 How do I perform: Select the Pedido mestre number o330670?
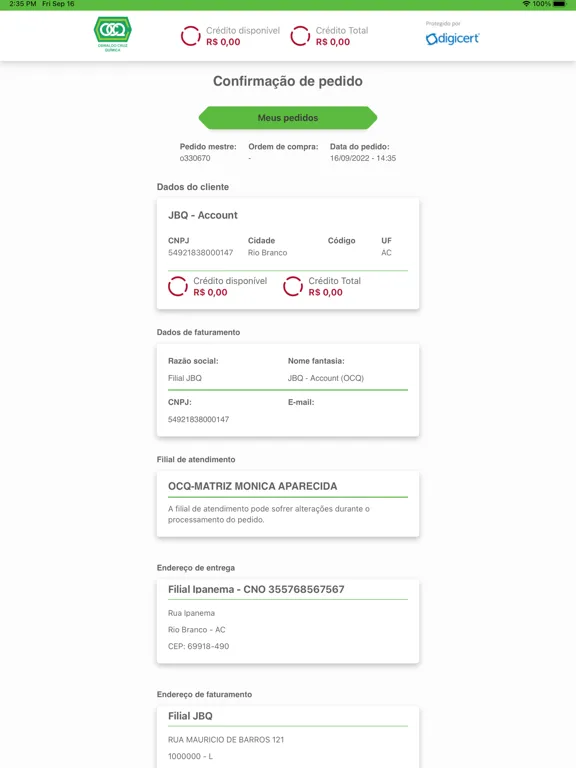coord(195,158)
